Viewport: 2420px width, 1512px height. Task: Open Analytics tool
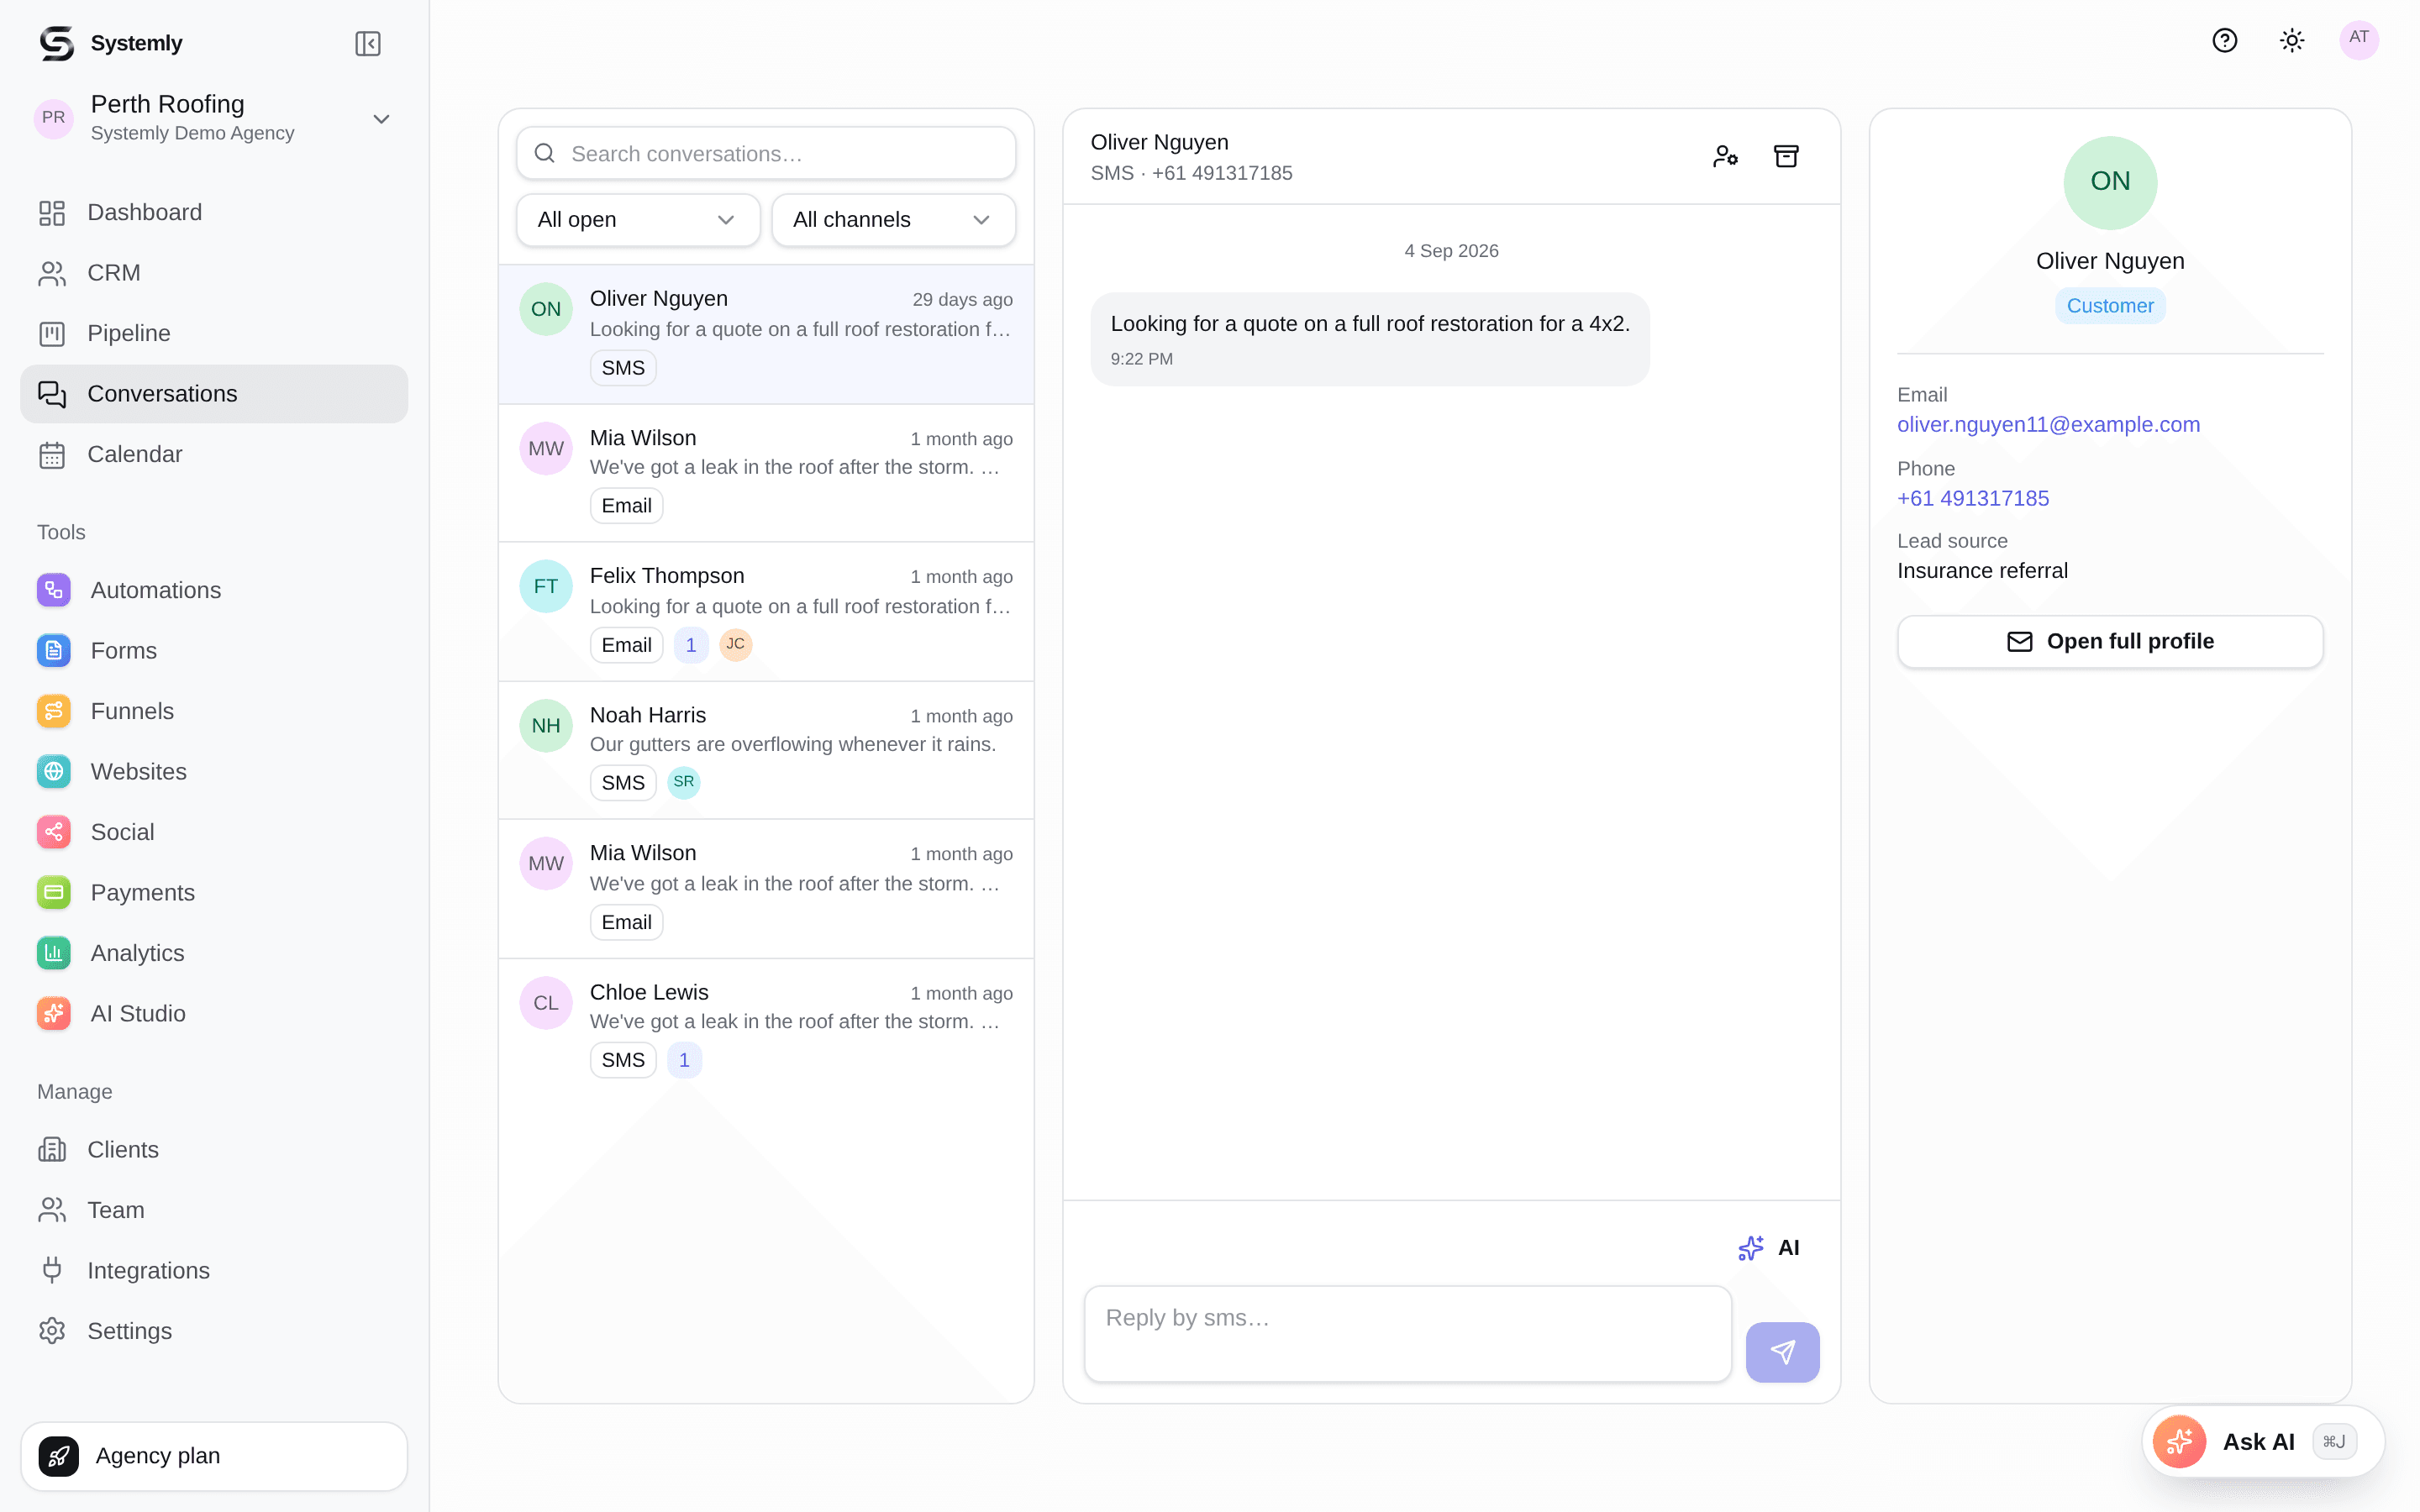point(214,953)
